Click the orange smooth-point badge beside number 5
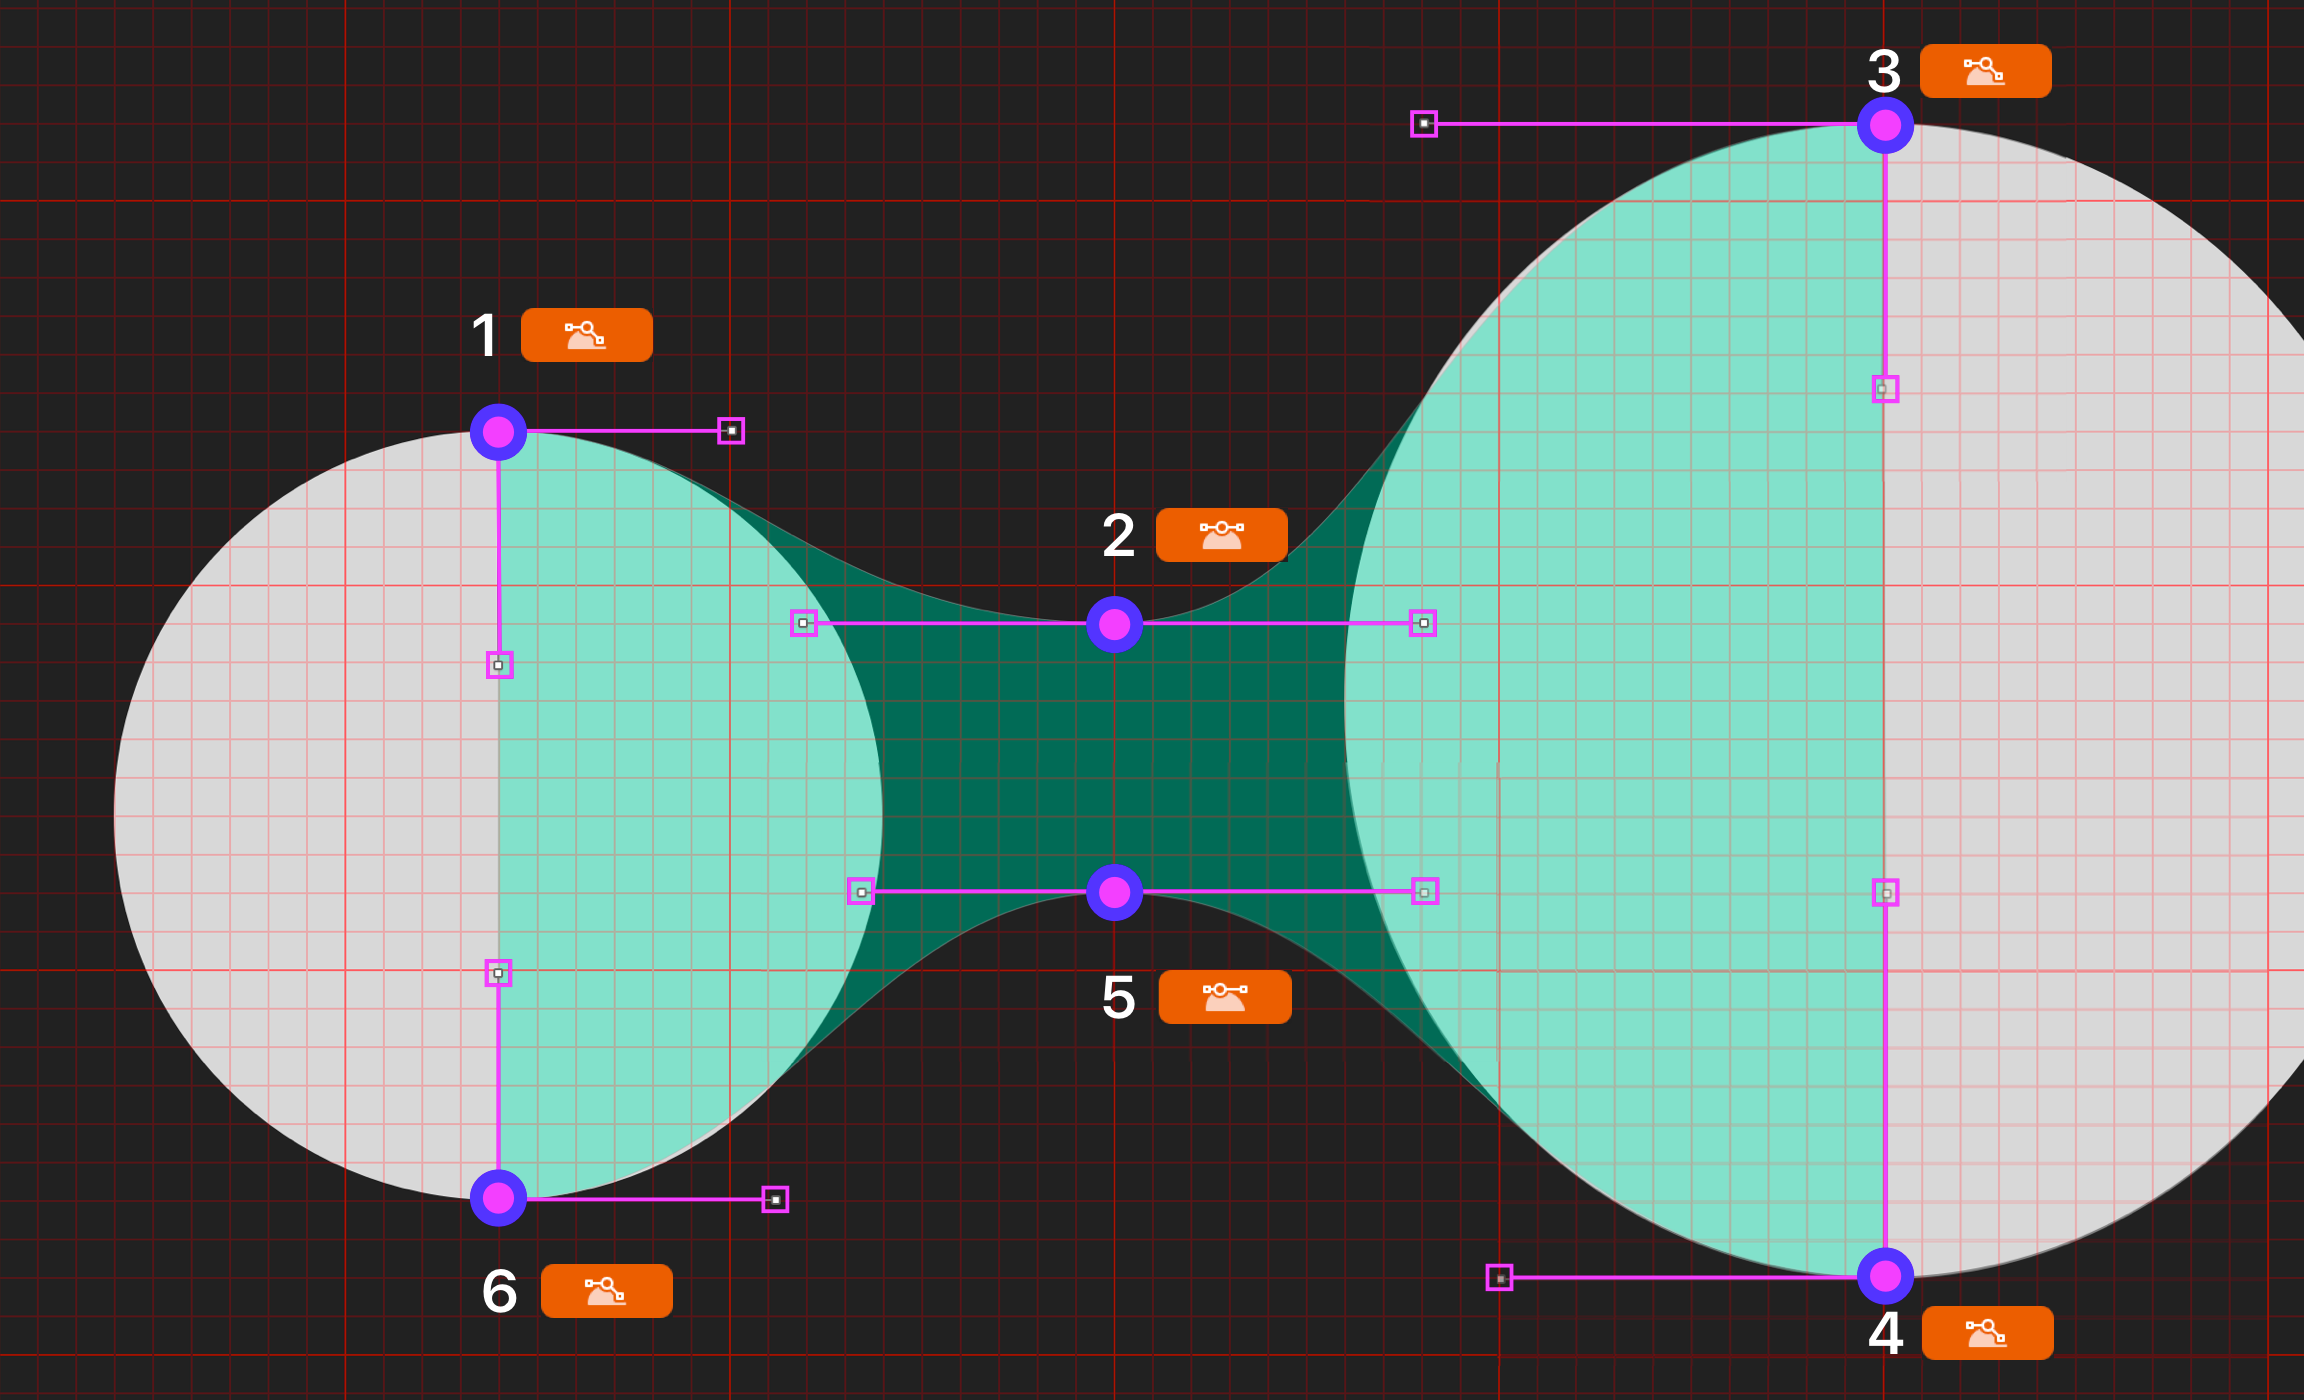Viewport: 2304px width, 1400px height. click(x=1224, y=997)
